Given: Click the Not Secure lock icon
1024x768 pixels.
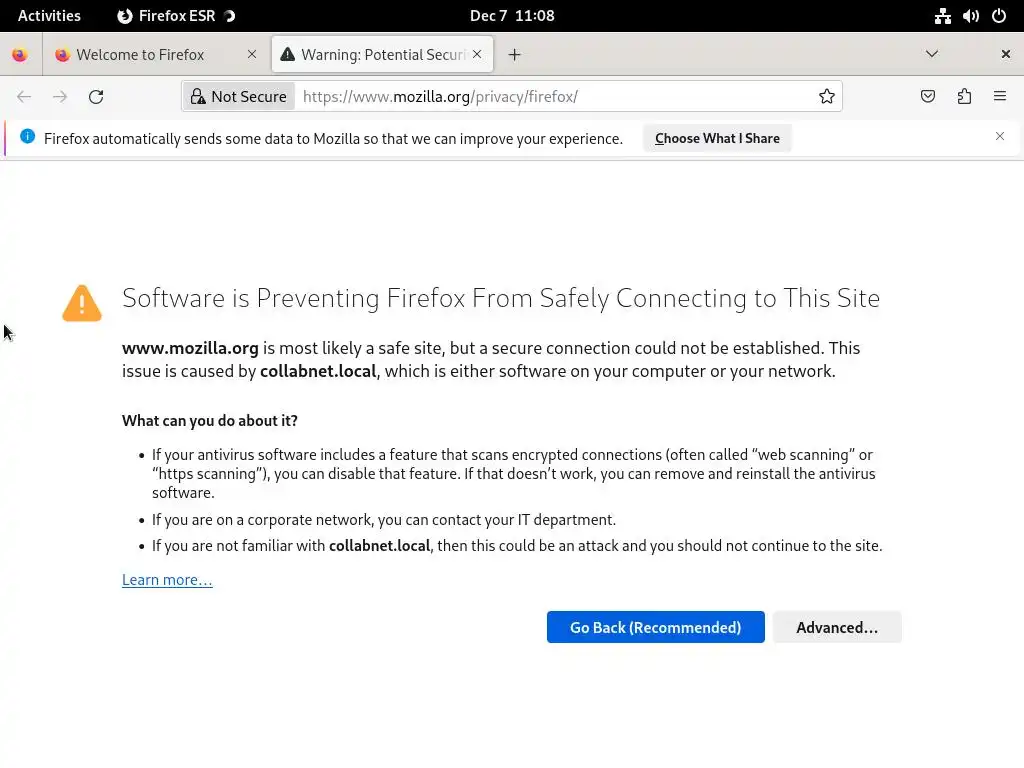Looking at the screenshot, I should (x=198, y=97).
